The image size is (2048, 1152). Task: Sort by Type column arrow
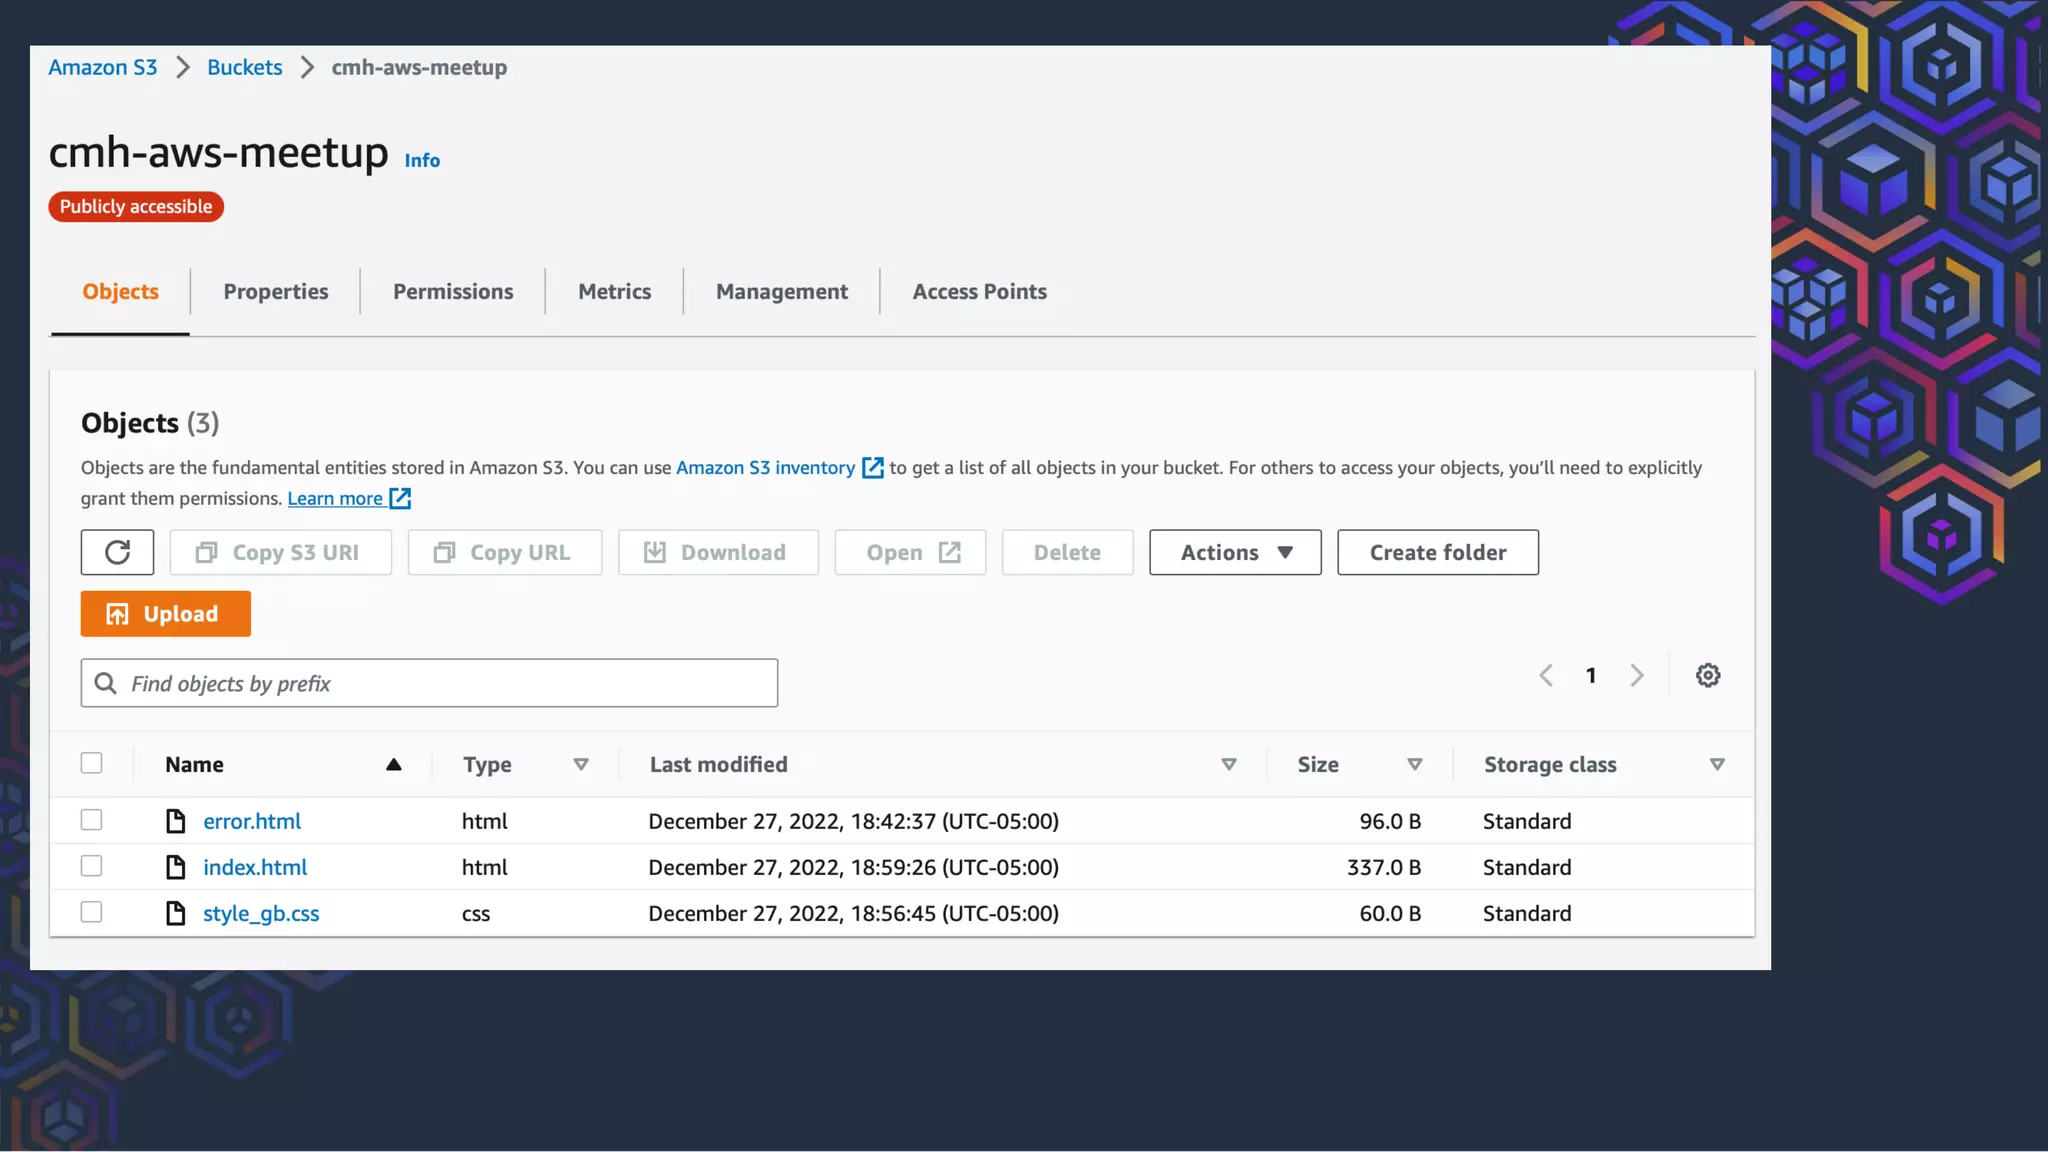coord(580,764)
